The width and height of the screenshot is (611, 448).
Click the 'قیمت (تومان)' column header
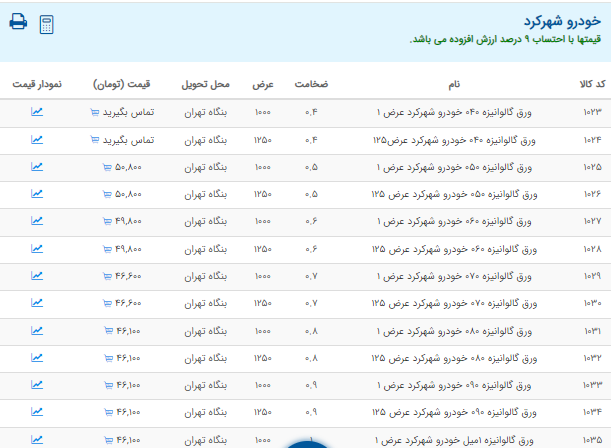coord(122,84)
